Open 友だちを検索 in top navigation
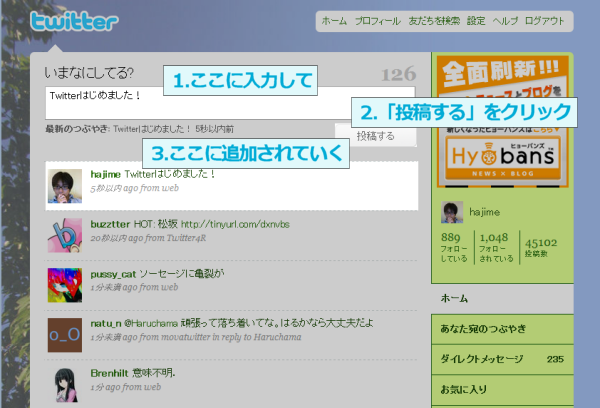 pyautogui.click(x=434, y=21)
